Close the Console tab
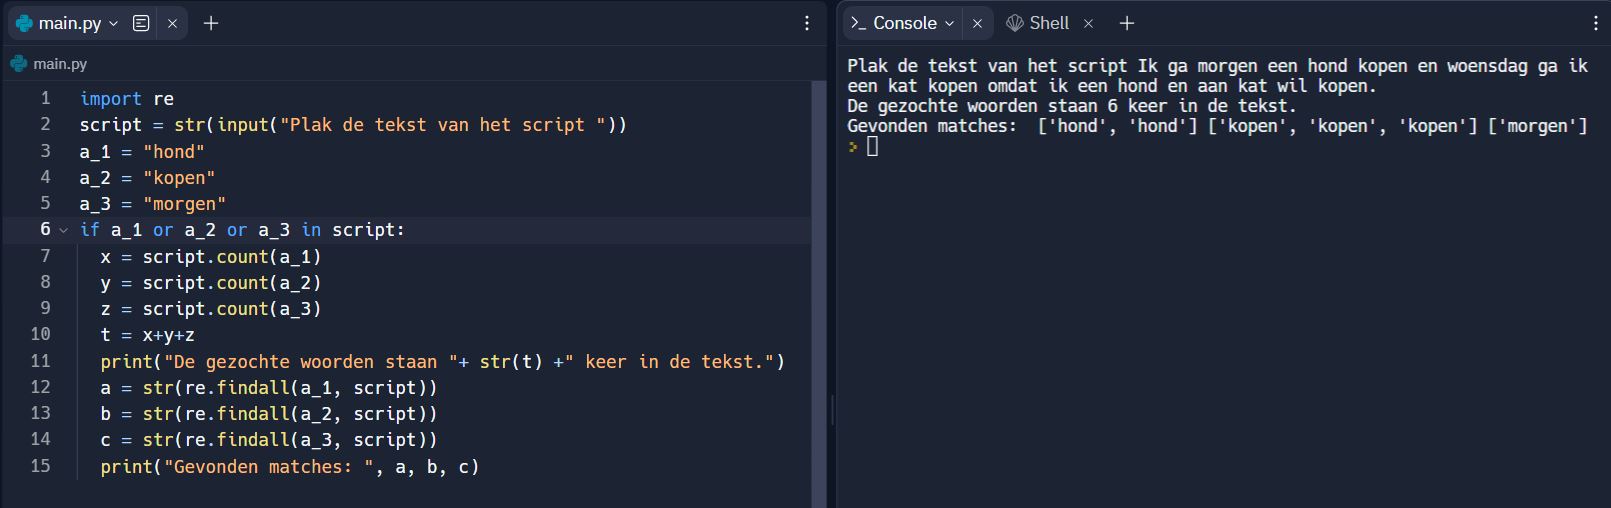The height and width of the screenshot is (508, 1611). (x=977, y=23)
